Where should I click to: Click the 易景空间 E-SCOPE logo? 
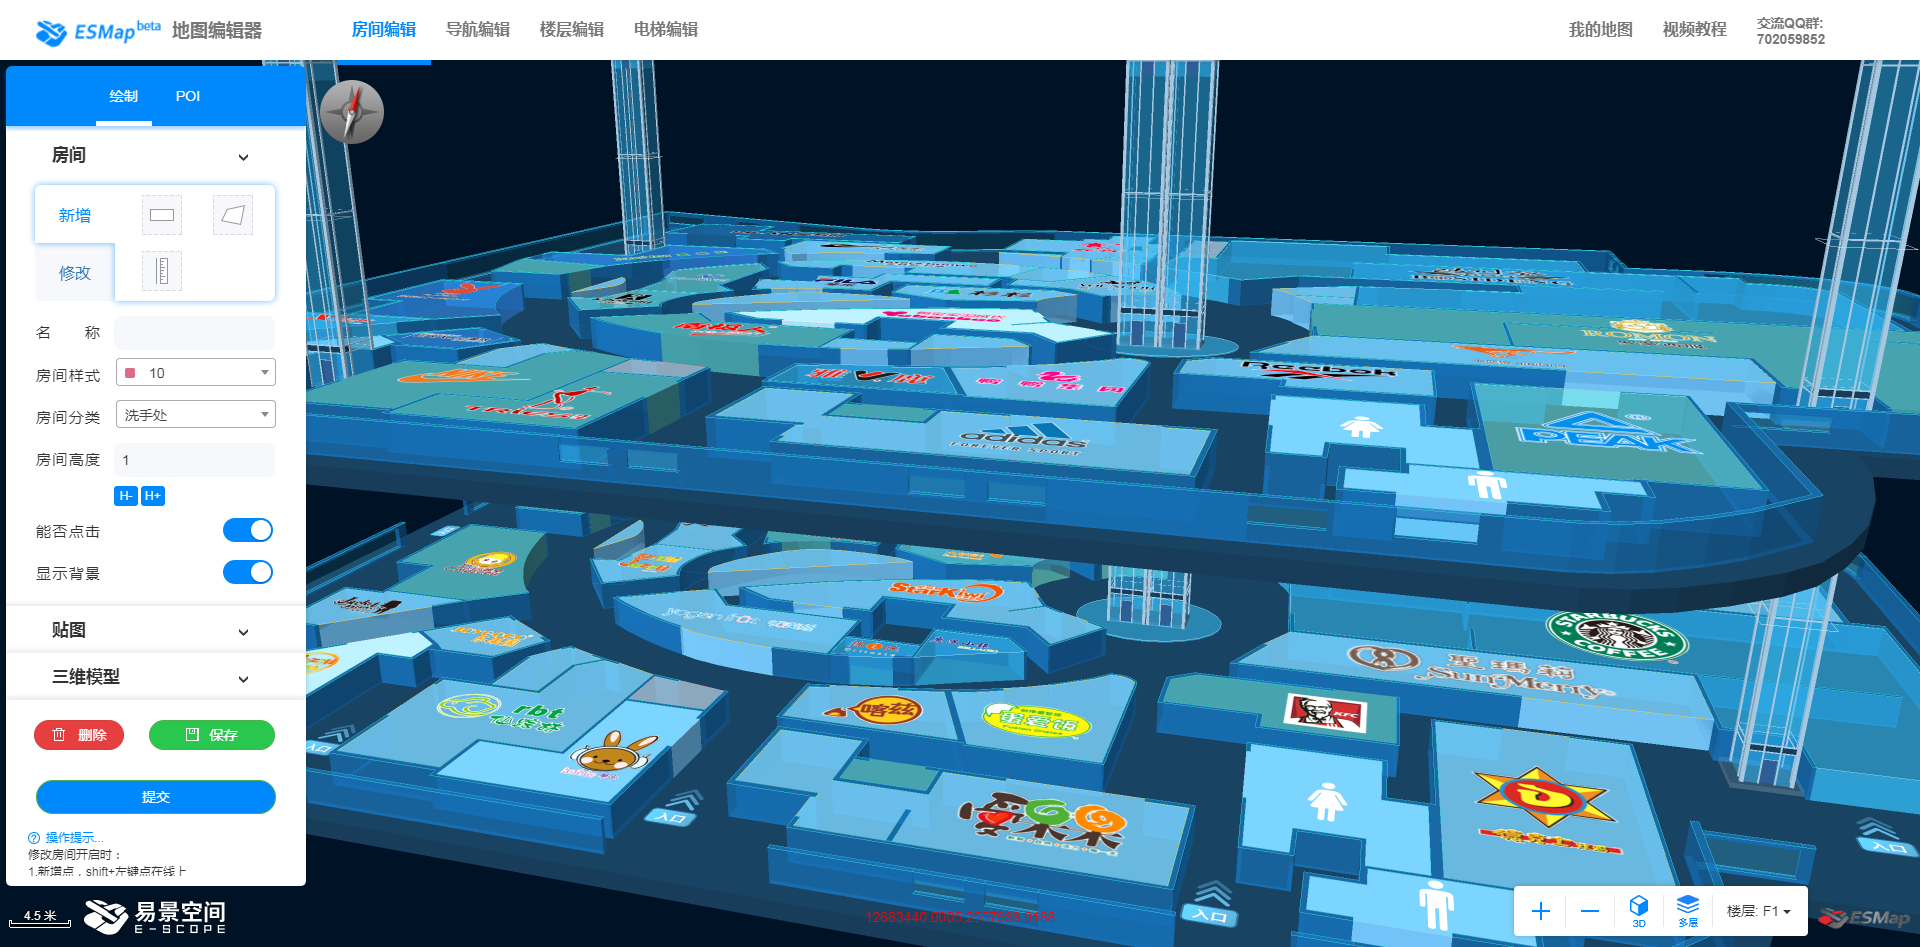[155, 916]
